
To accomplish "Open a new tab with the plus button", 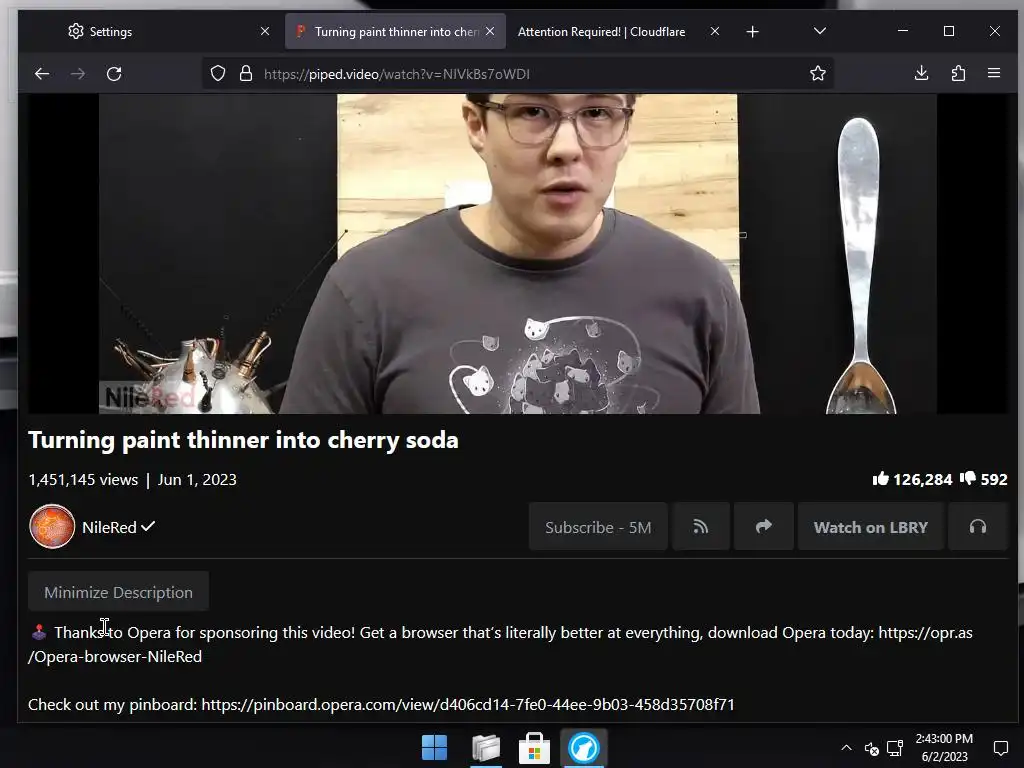I will (752, 31).
